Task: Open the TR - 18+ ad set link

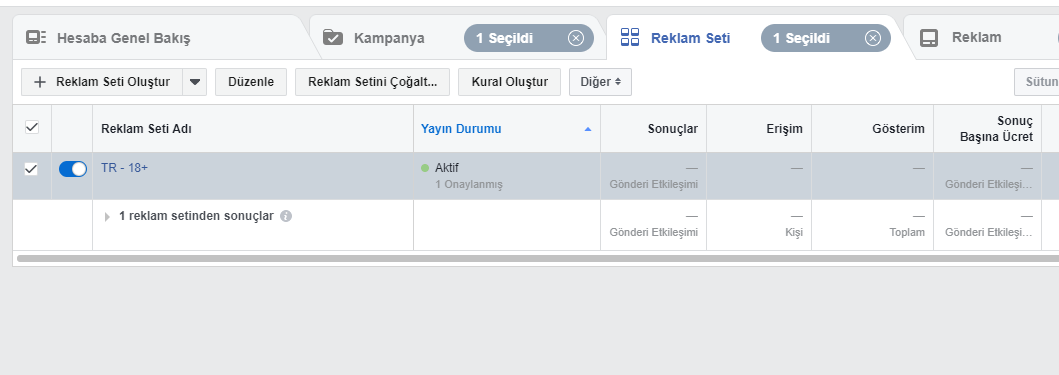Action: pos(124,168)
